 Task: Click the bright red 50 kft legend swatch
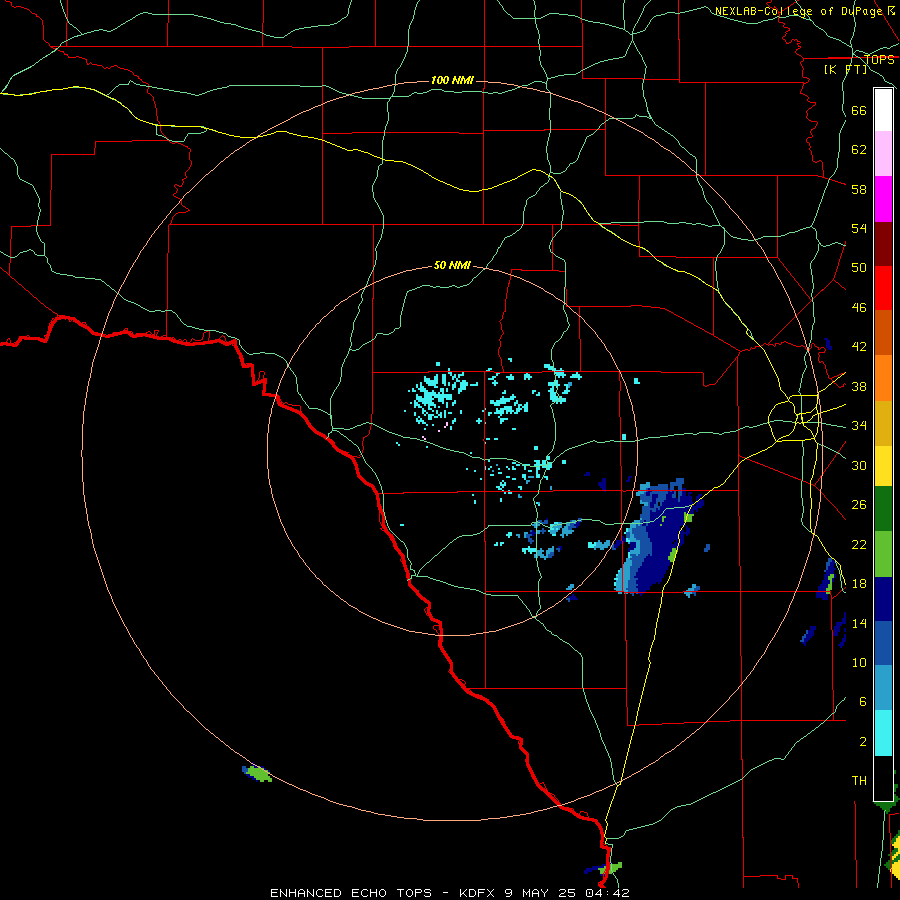[883, 288]
